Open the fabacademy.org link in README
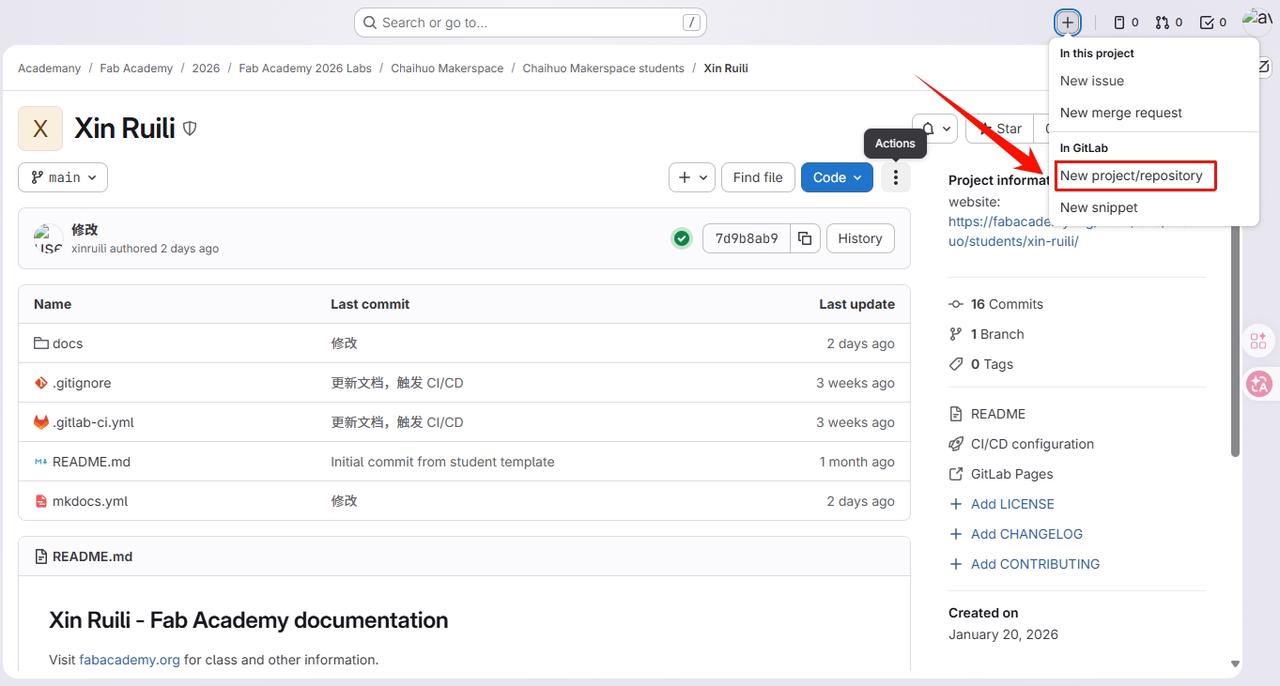Viewport: 1280px width, 686px height. click(x=130, y=660)
